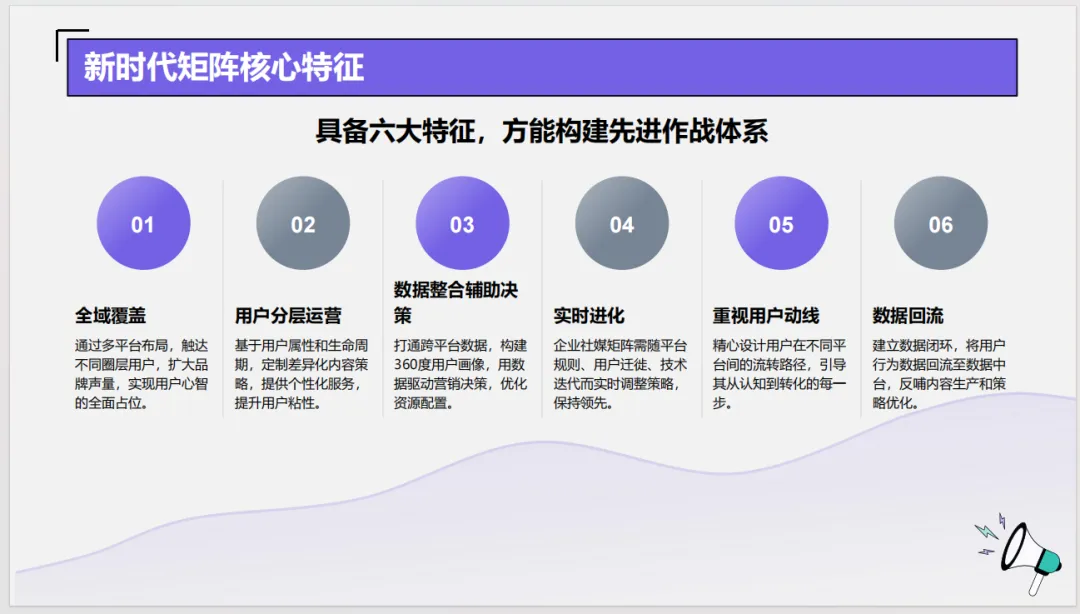Click the paragraph starting 通过多平台布局
The image size is (1080, 614).
pos(141,374)
